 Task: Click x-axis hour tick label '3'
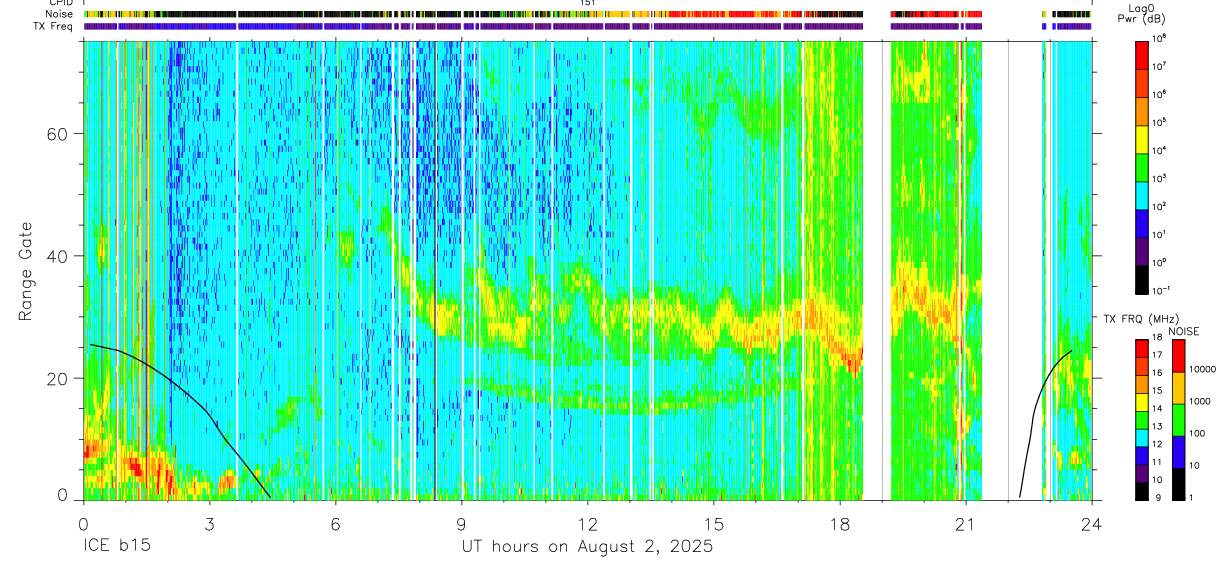pos(209,523)
